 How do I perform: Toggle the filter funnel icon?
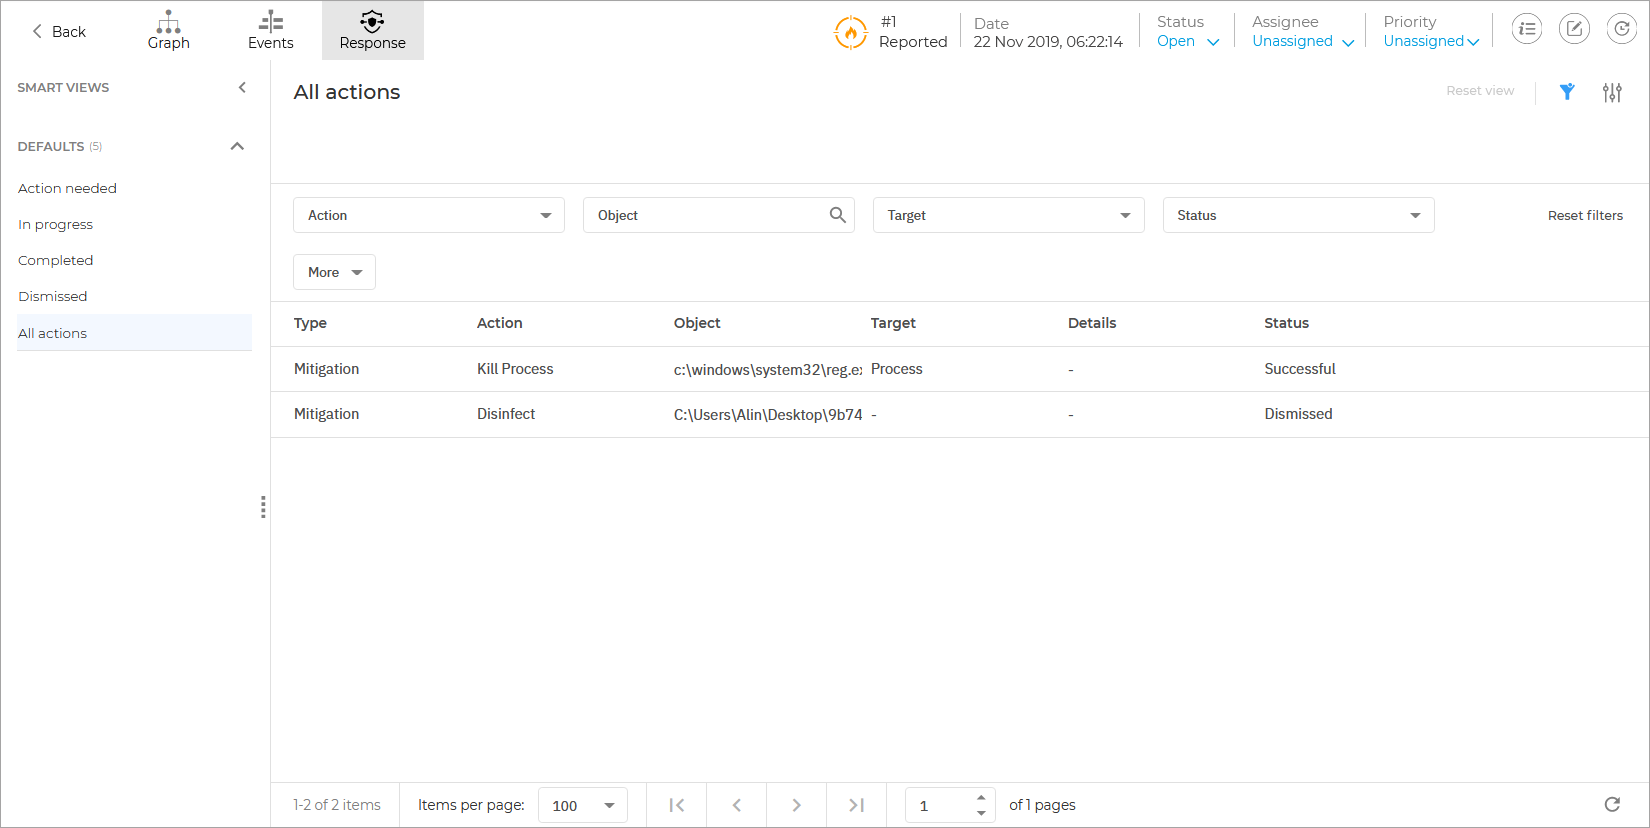coord(1567,92)
